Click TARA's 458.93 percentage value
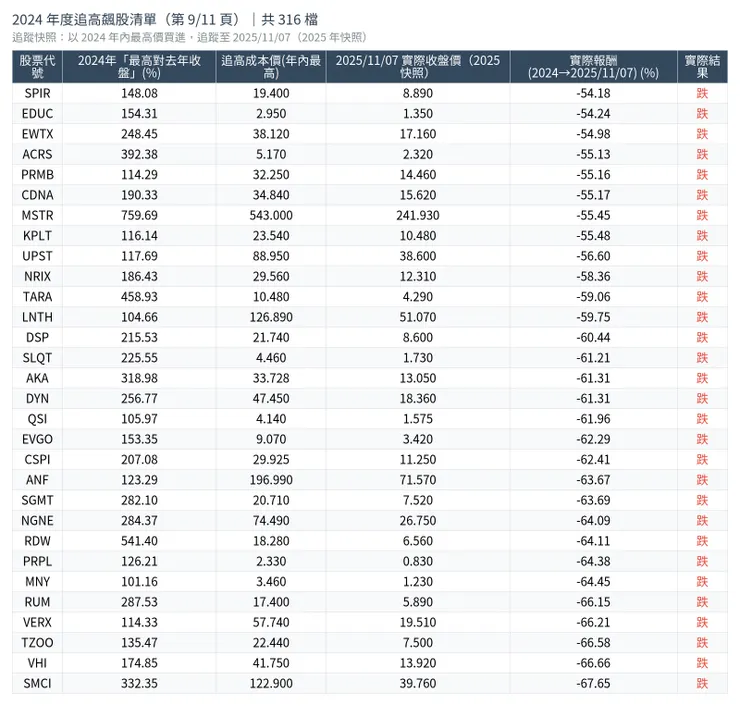The width and height of the screenshot is (740, 706). [139, 297]
